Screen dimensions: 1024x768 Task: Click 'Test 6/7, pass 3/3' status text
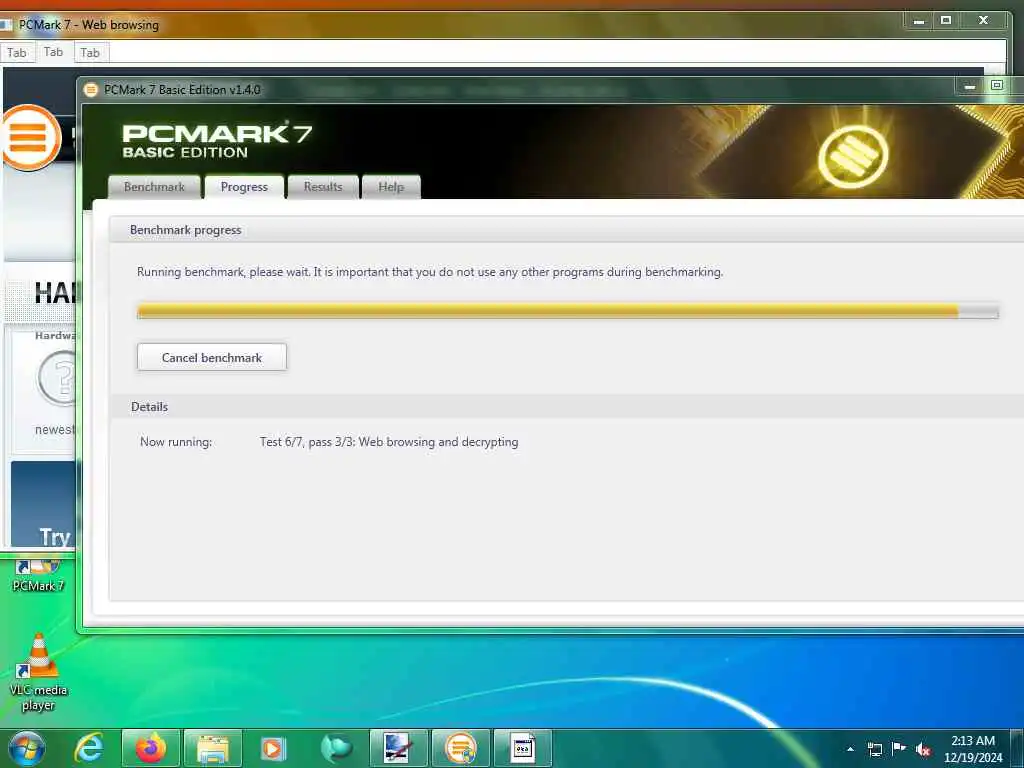[389, 442]
